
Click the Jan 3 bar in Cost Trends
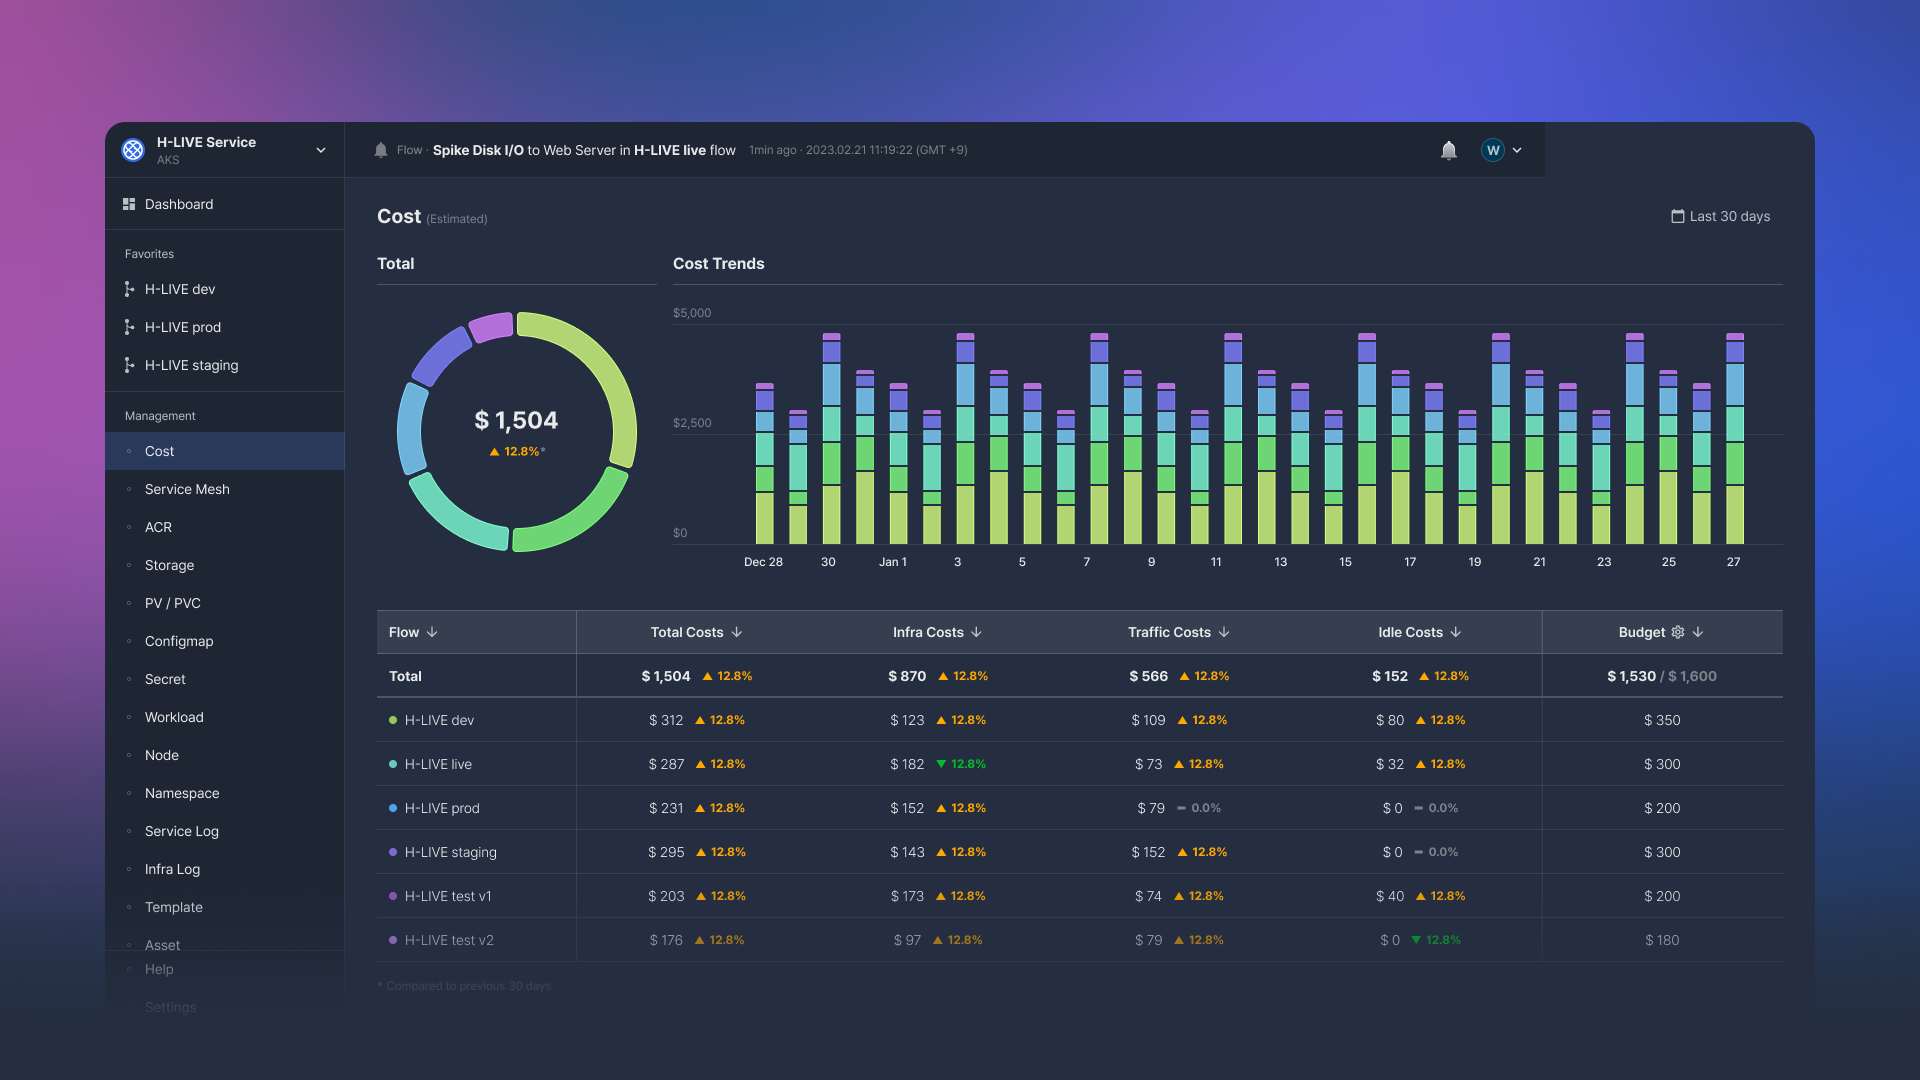[965, 440]
